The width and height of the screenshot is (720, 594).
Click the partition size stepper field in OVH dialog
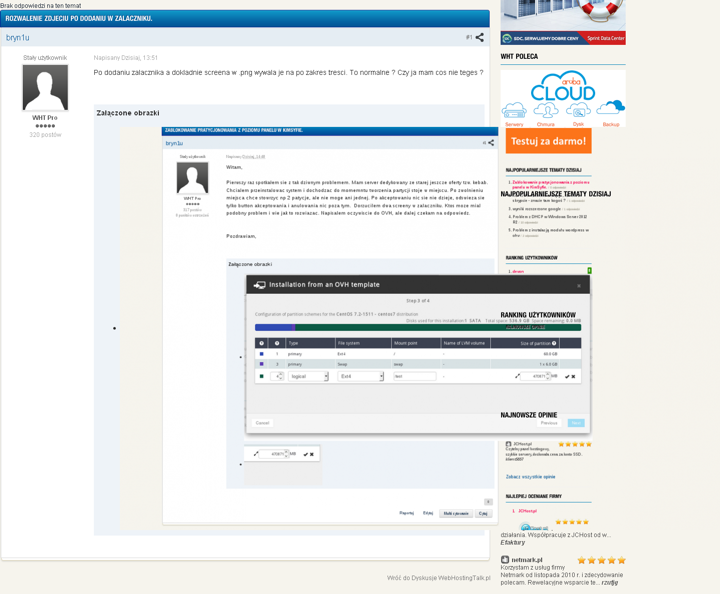coord(535,376)
